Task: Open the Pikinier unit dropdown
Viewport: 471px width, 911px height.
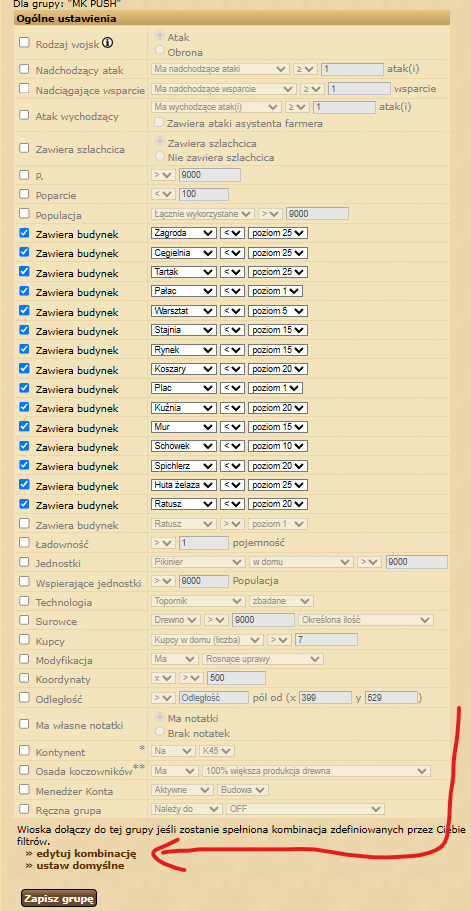Action: pos(197,562)
